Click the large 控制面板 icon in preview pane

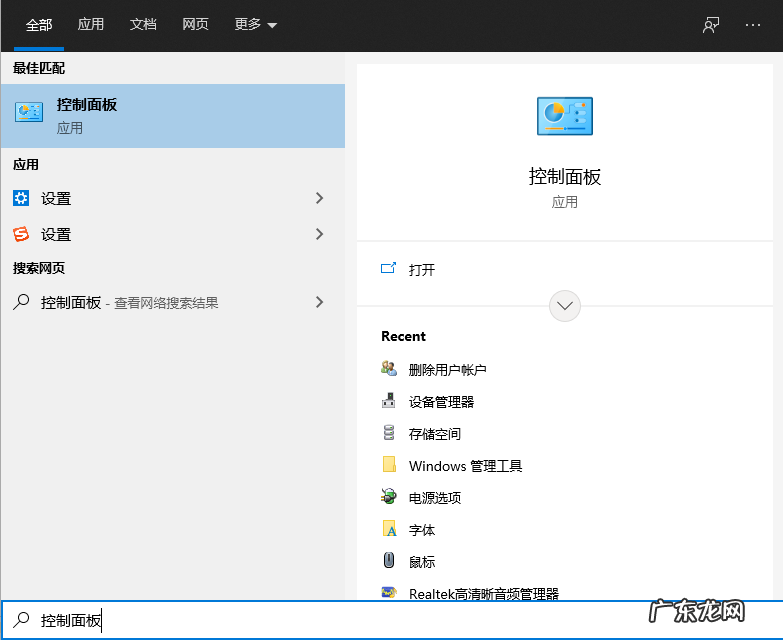(x=565, y=116)
